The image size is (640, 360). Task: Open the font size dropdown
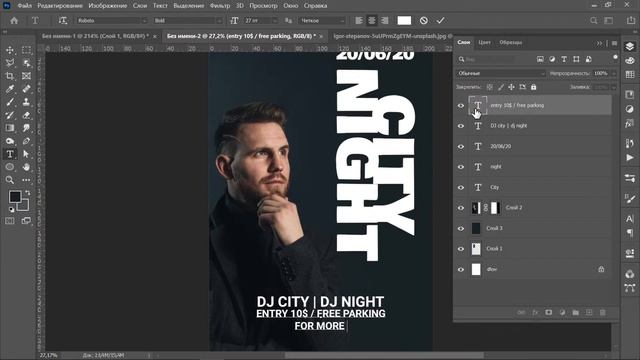click(x=275, y=20)
